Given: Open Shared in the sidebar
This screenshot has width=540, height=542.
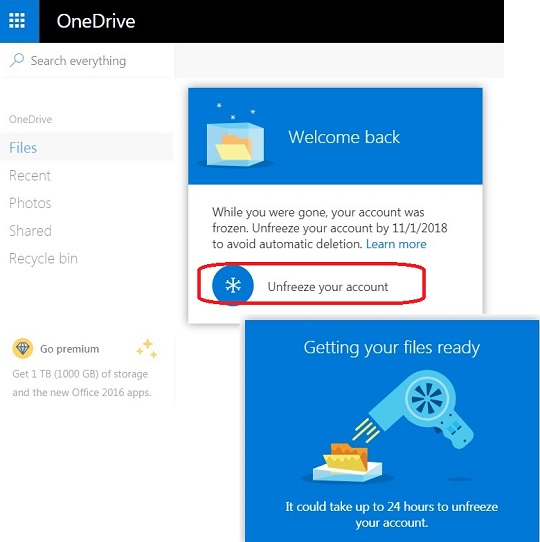Looking at the screenshot, I should point(30,231).
